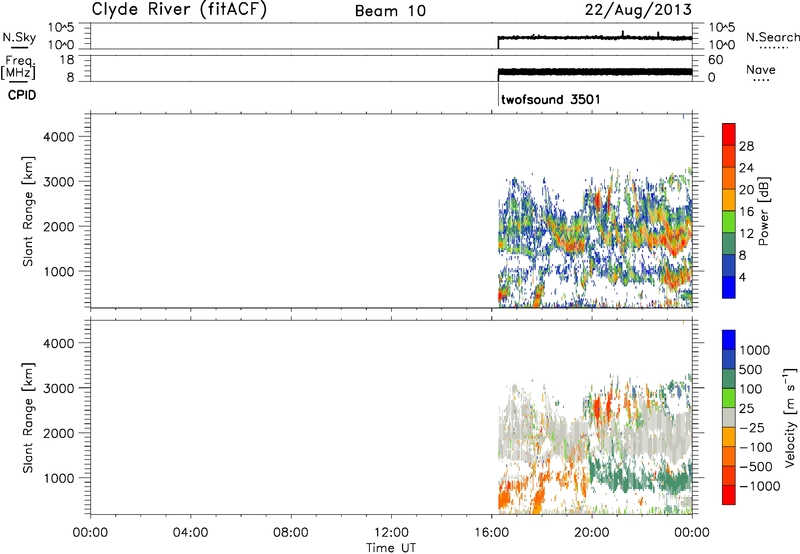800x554 pixels.
Task: Click the left '10^5' noise axis tick
Action: [x=61, y=27]
